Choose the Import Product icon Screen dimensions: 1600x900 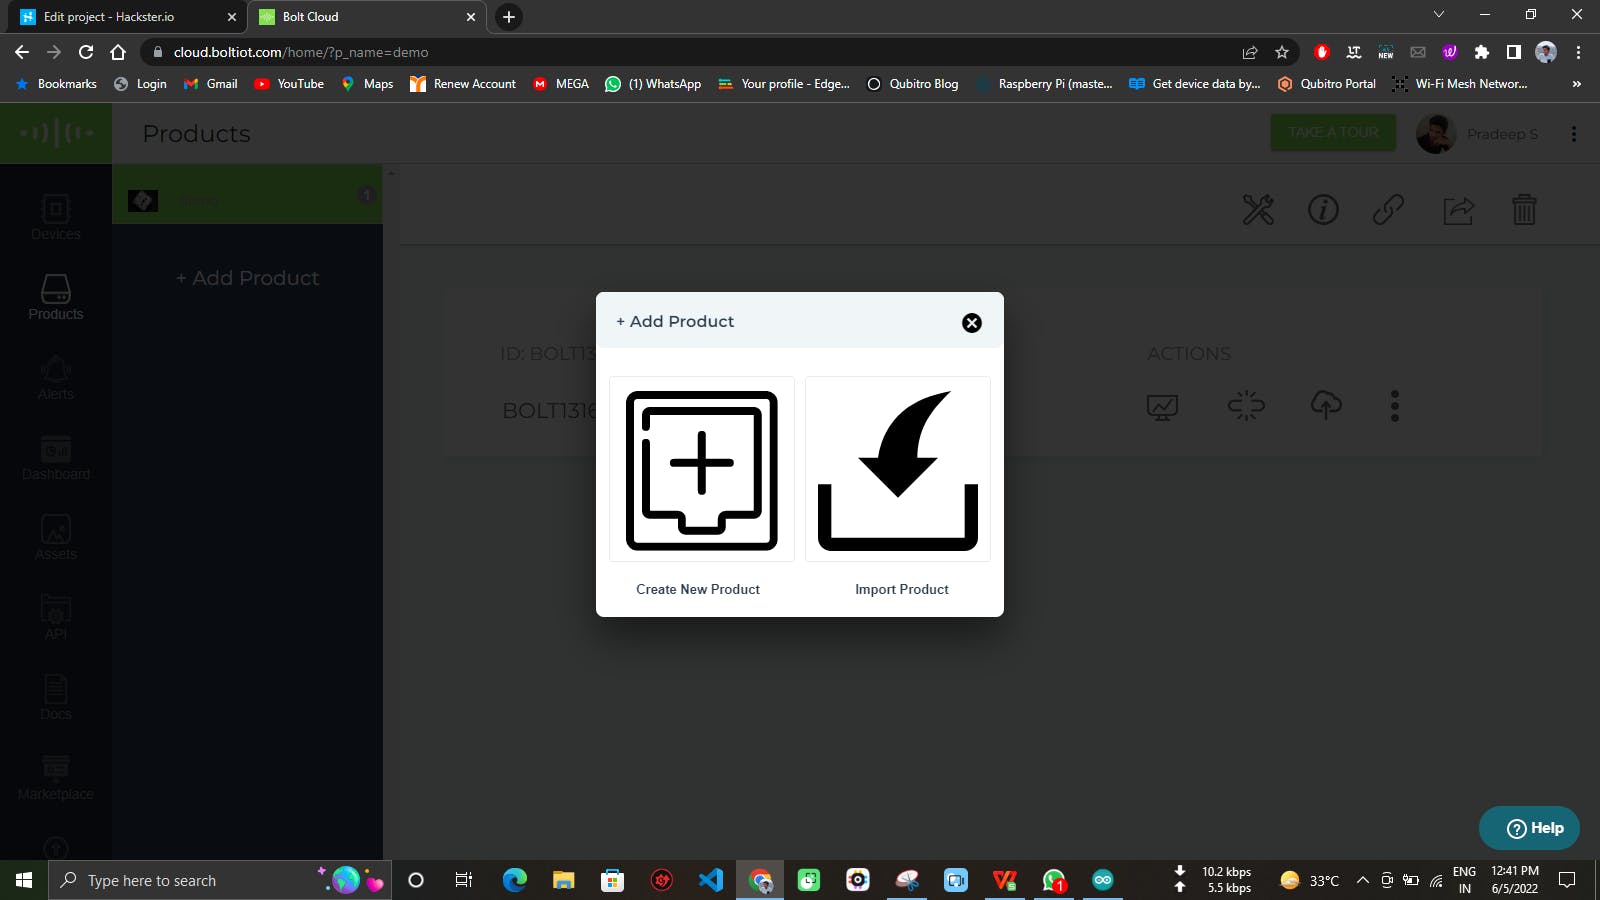(898, 470)
